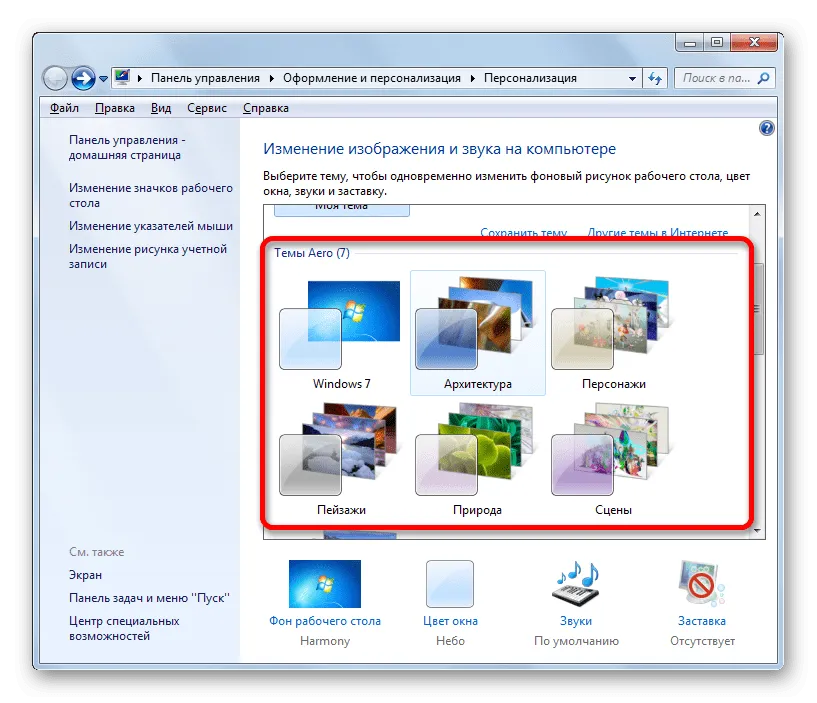Minimize the Personalization window
Image resolution: width=817 pixels, height=703 pixels.
(690, 43)
